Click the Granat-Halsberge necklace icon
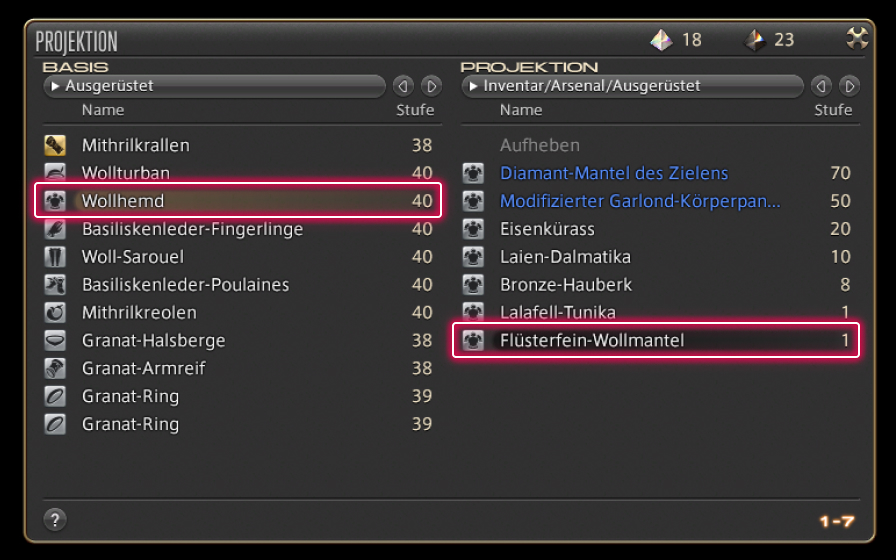Image resolution: width=896 pixels, height=560 pixels. tap(55, 341)
